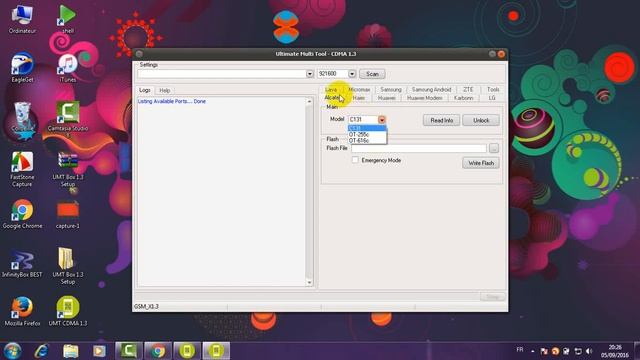Open the ZTE tab

[468, 89]
